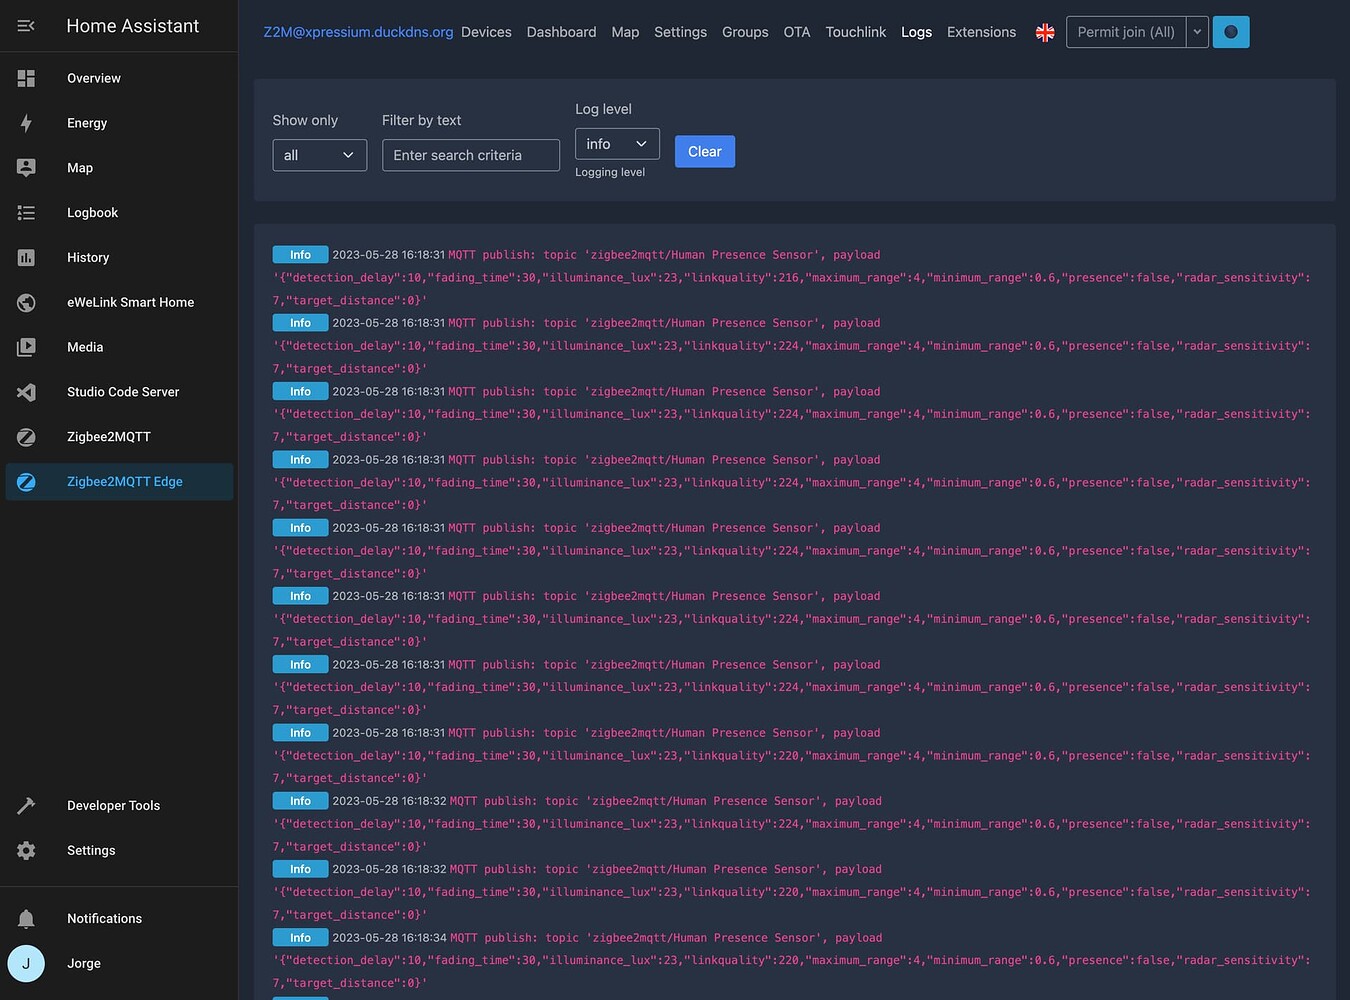Viewport: 1350px width, 1000px height.
Task: Open the Energy lightning bolt icon
Action: click(26, 123)
